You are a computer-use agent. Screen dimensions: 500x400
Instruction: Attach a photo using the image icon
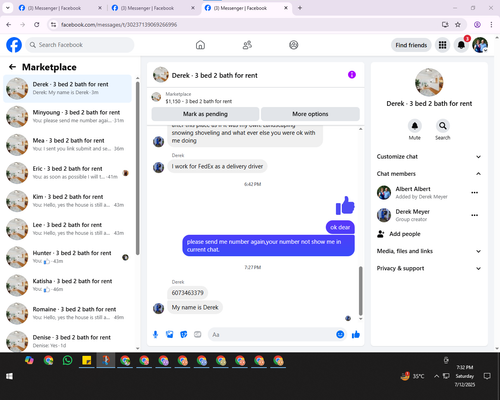(170, 334)
